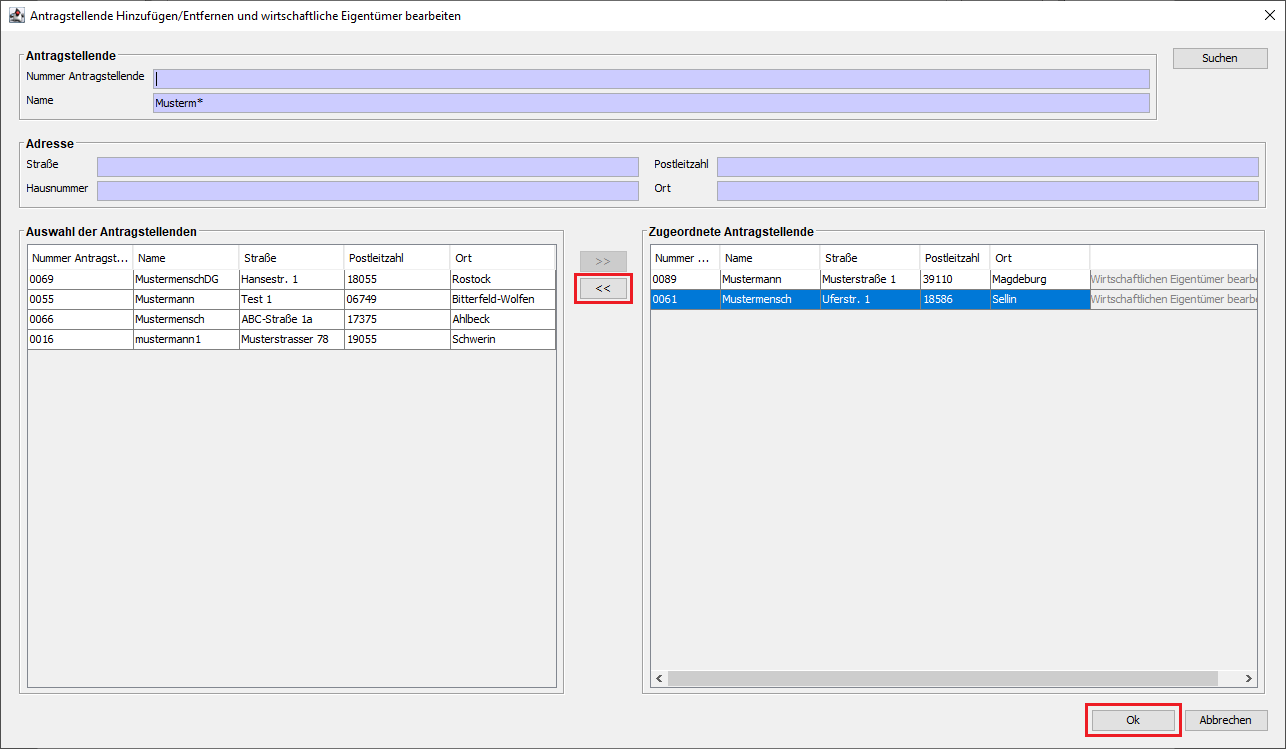The height and width of the screenshot is (749, 1286).
Task: Sort assigned table by Nummer header
Action: (x=685, y=258)
